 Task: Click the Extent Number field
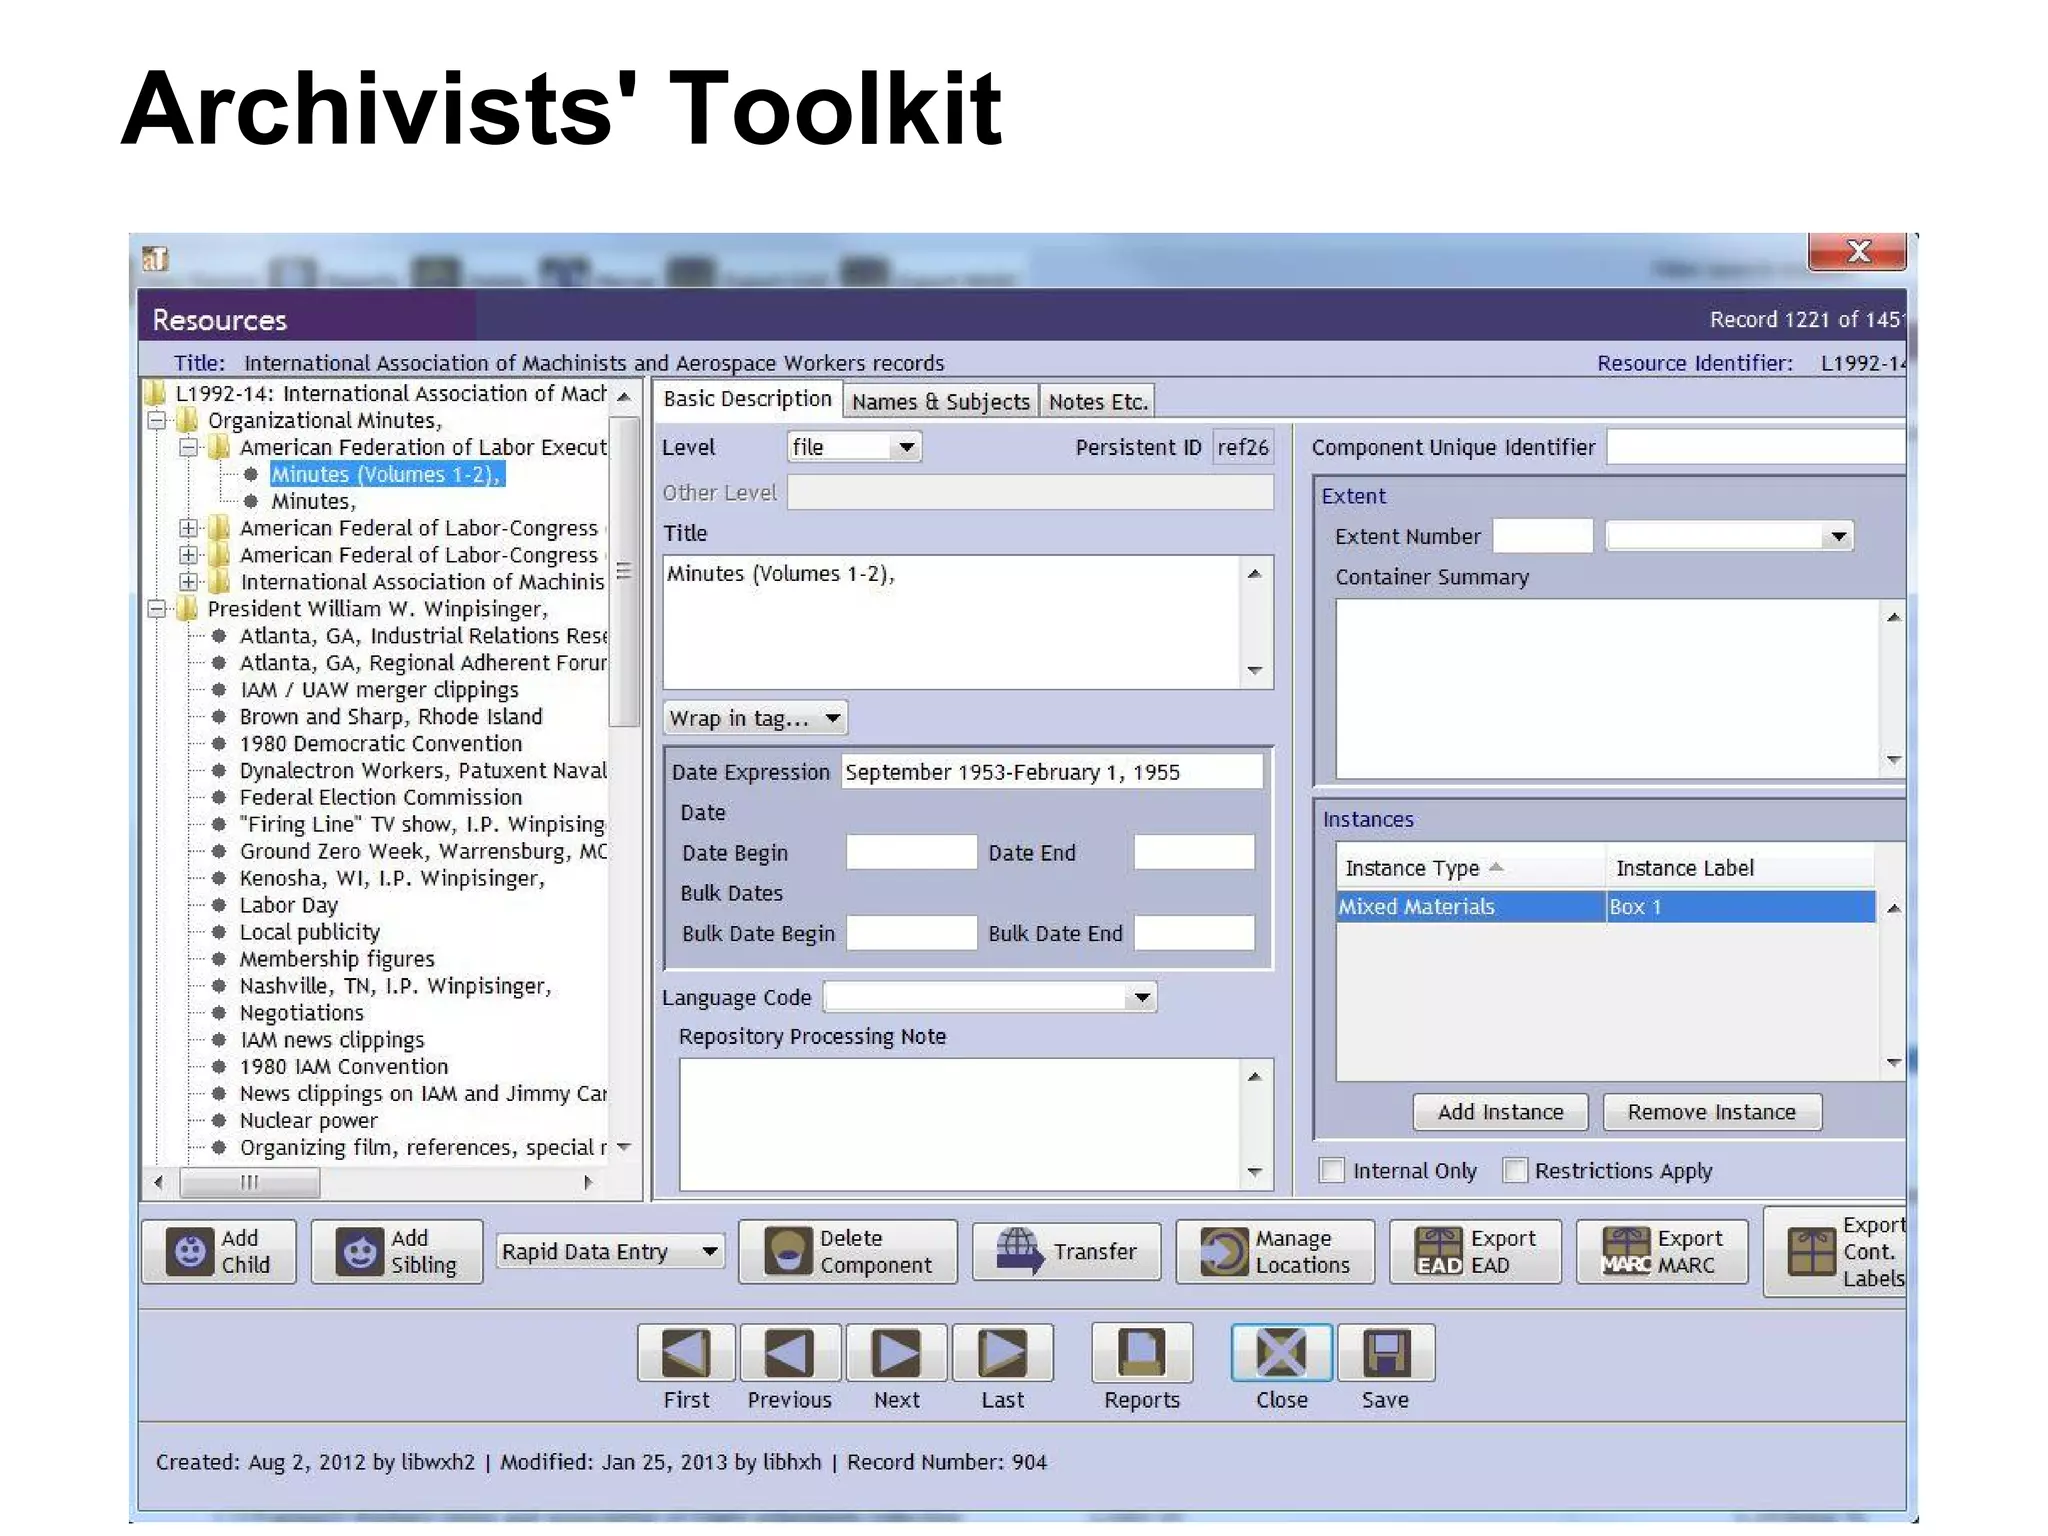pyautogui.click(x=1543, y=537)
